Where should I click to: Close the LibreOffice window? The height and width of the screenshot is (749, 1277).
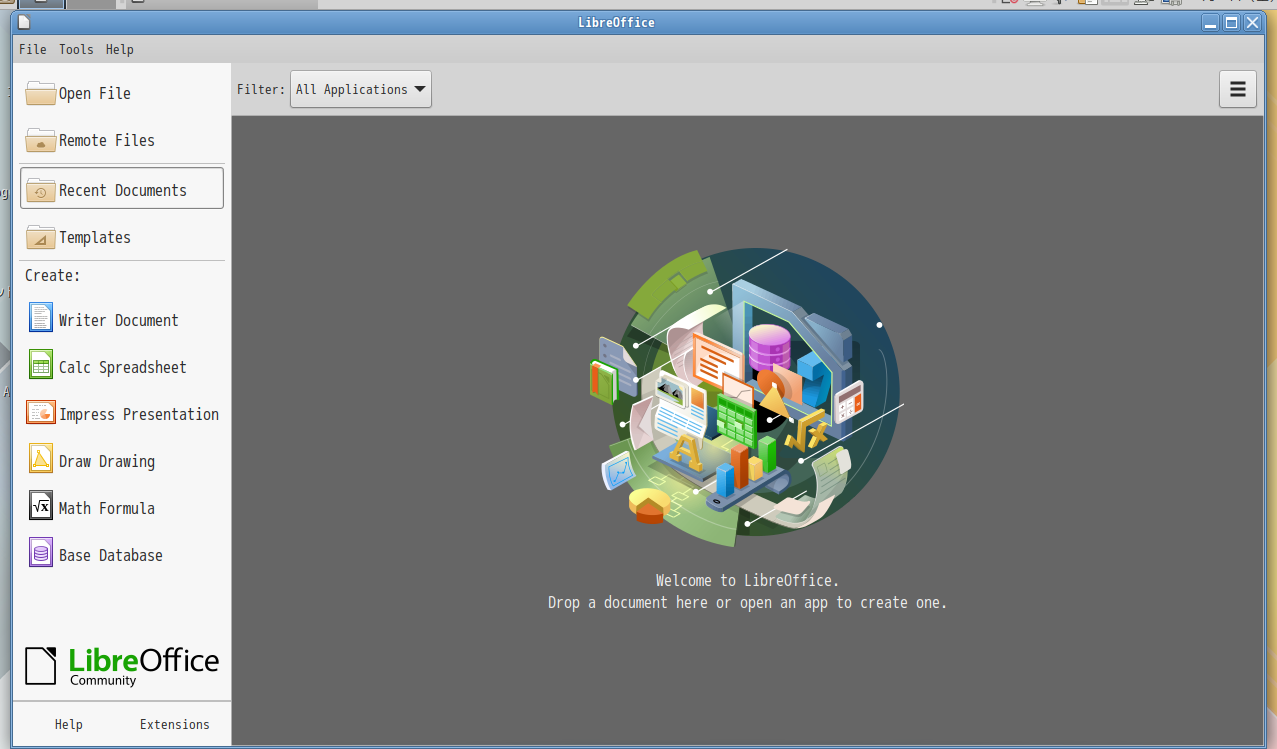point(1253,22)
